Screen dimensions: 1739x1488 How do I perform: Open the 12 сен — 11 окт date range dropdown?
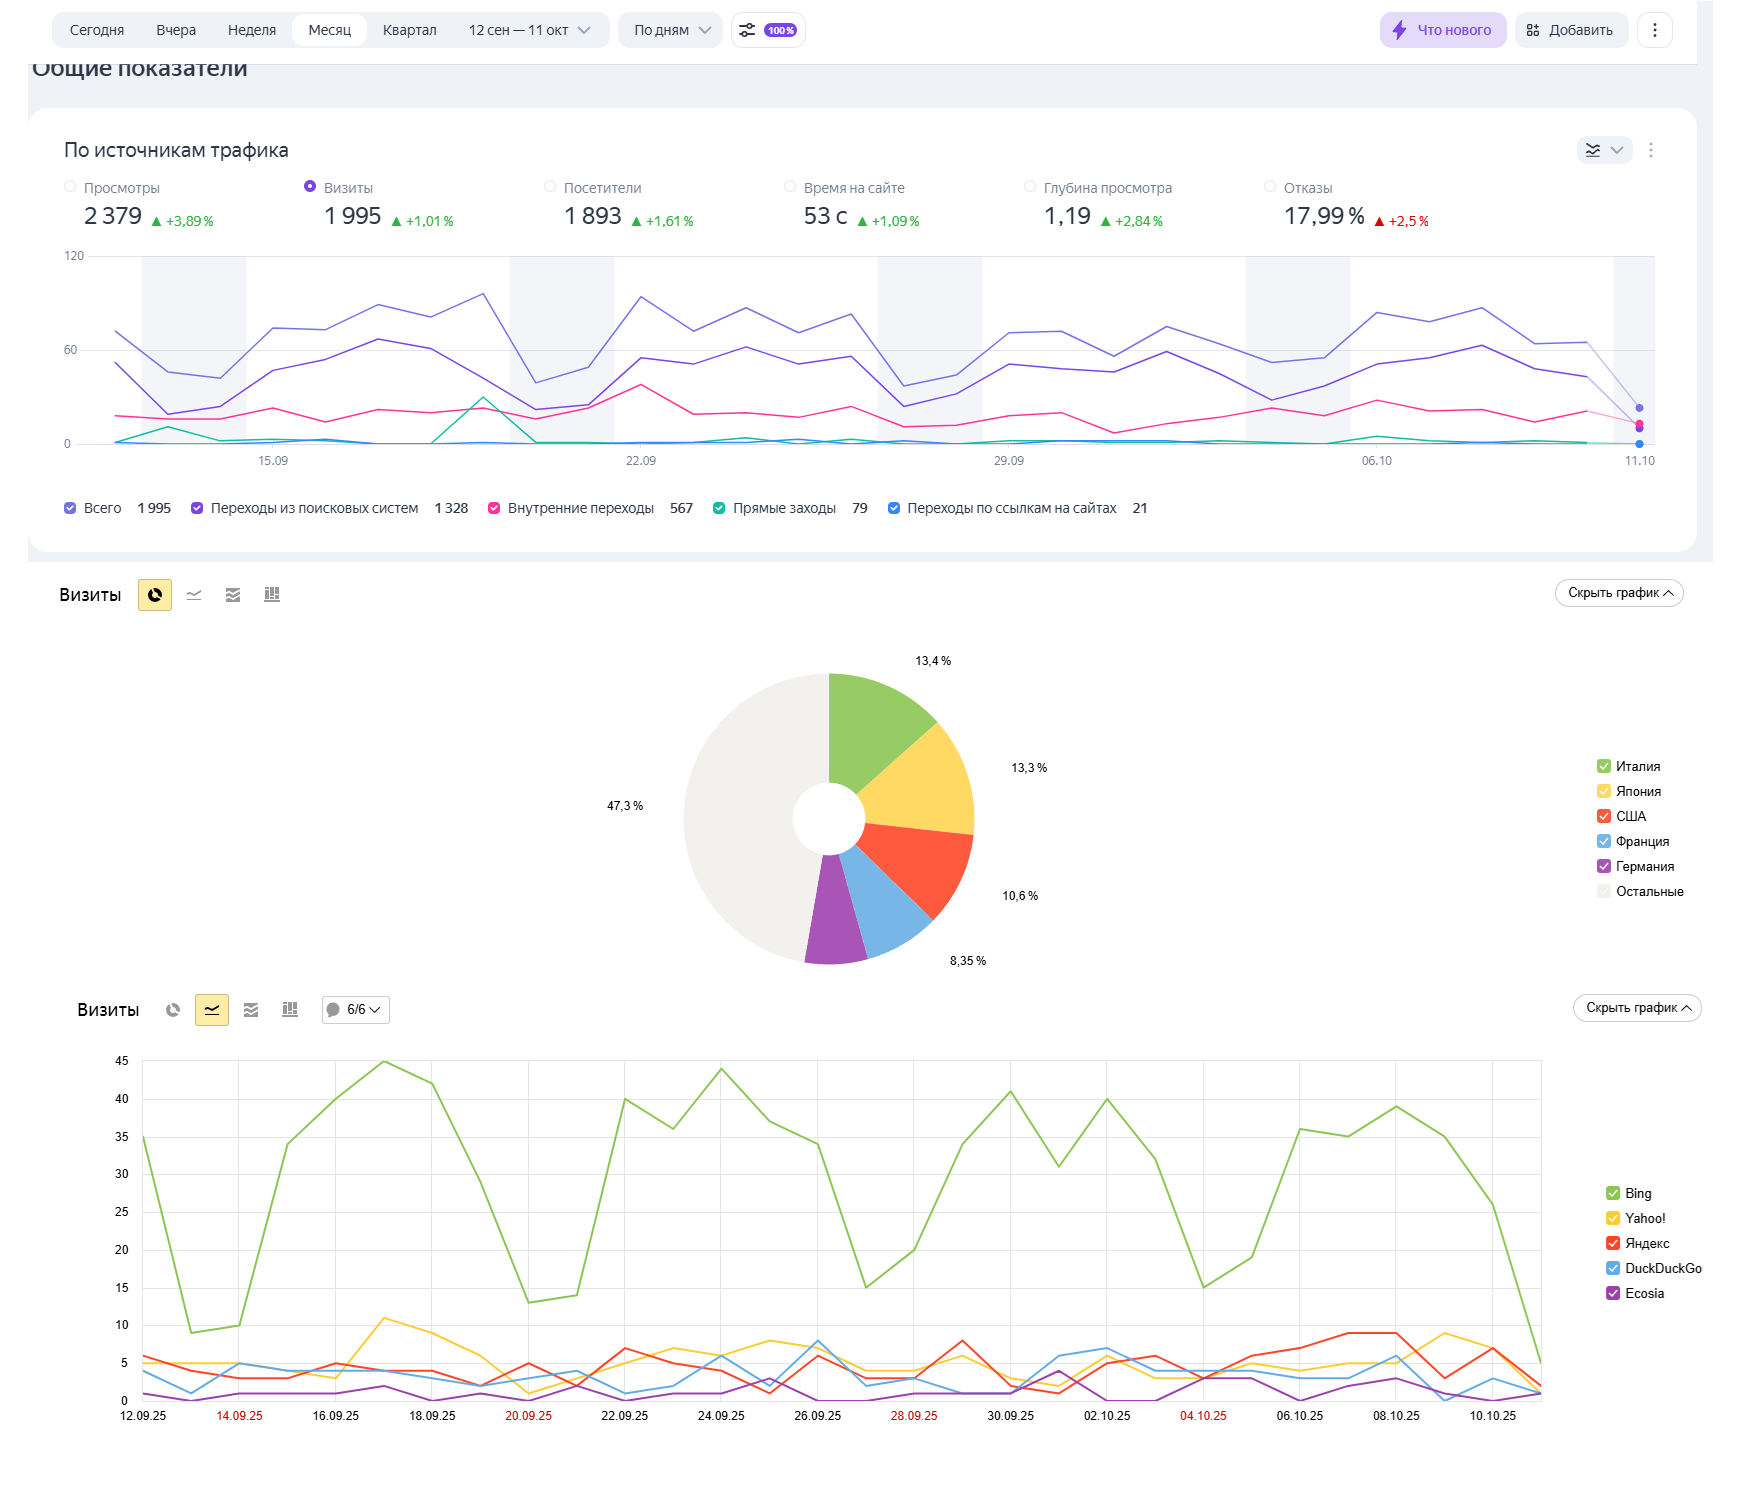pos(529,30)
